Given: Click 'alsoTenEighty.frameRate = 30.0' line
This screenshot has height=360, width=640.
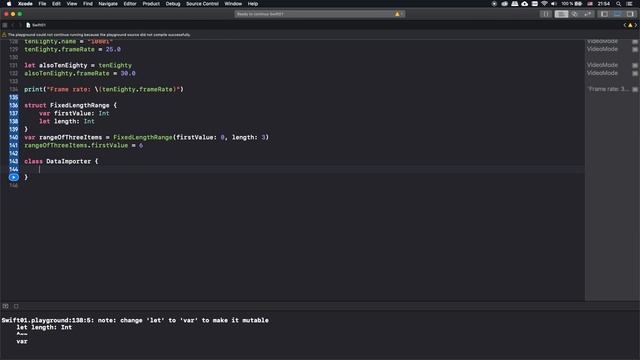Looking at the screenshot, I should tap(80, 73).
